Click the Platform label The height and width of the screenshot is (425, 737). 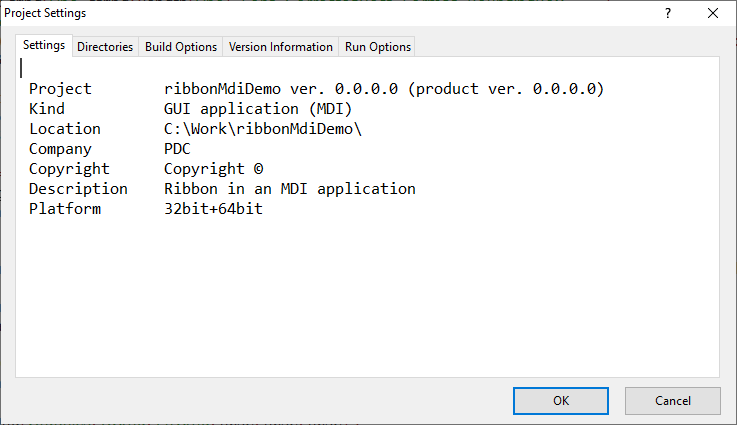[65, 209]
